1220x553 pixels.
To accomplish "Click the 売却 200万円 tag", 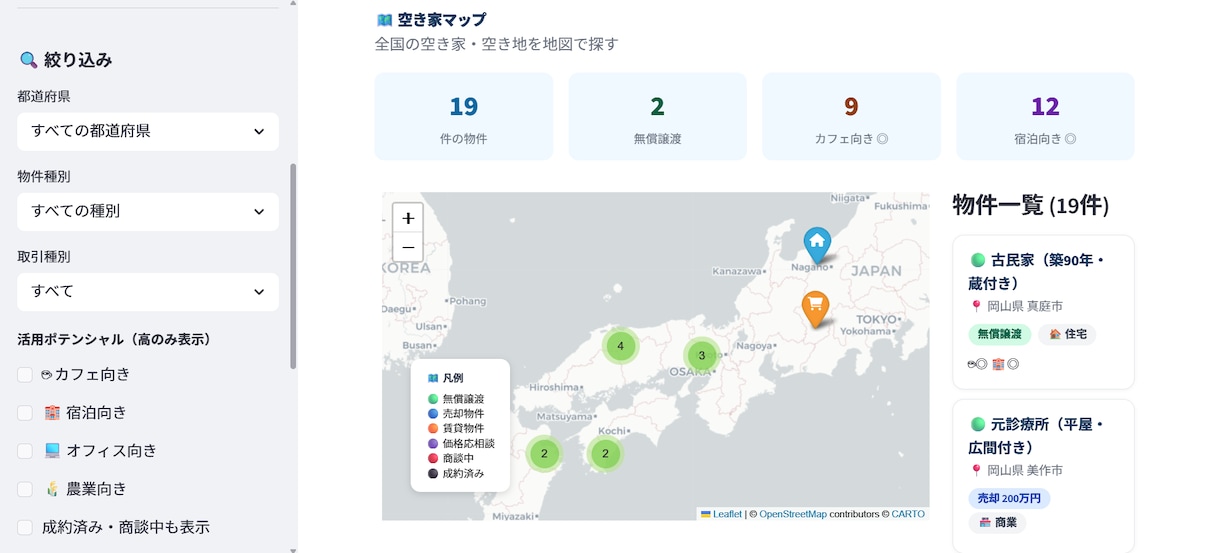I will (x=1009, y=498).
